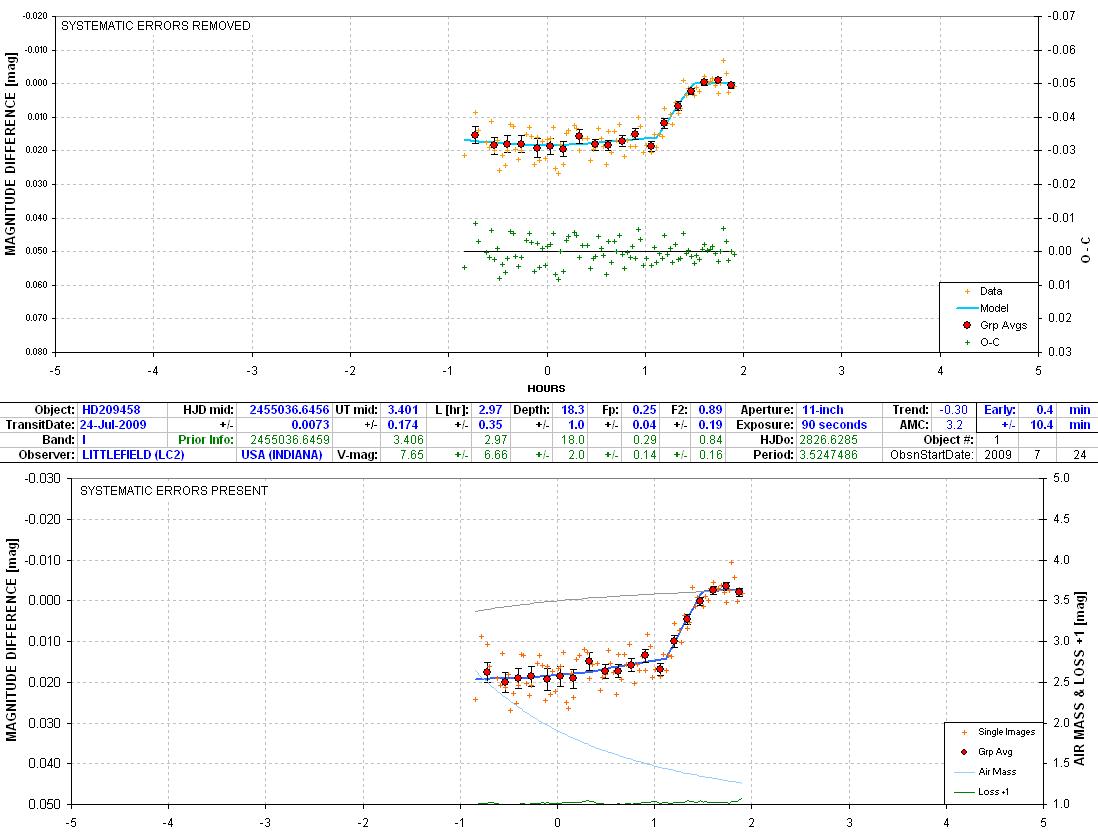Screen dimensions: 1098x833
Task: Click the 'O - C' right axis label
Action: (x=1085, y=250)
